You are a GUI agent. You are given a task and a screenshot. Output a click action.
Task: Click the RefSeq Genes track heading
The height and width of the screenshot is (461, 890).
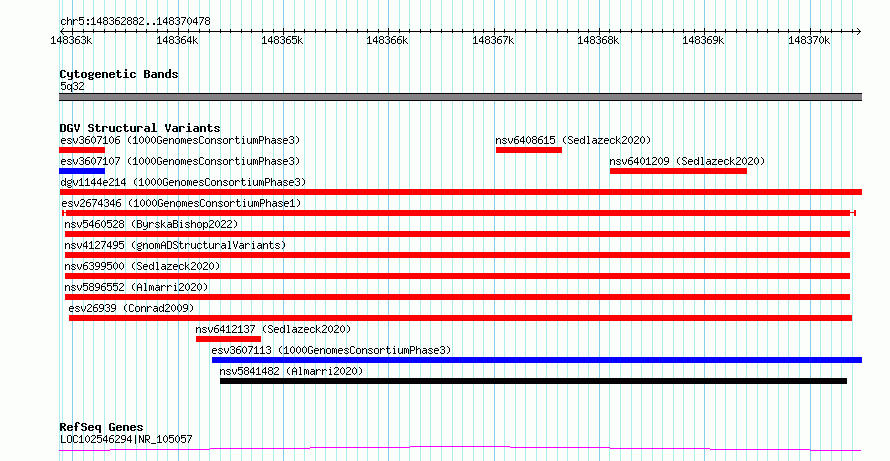pos(101,427)
